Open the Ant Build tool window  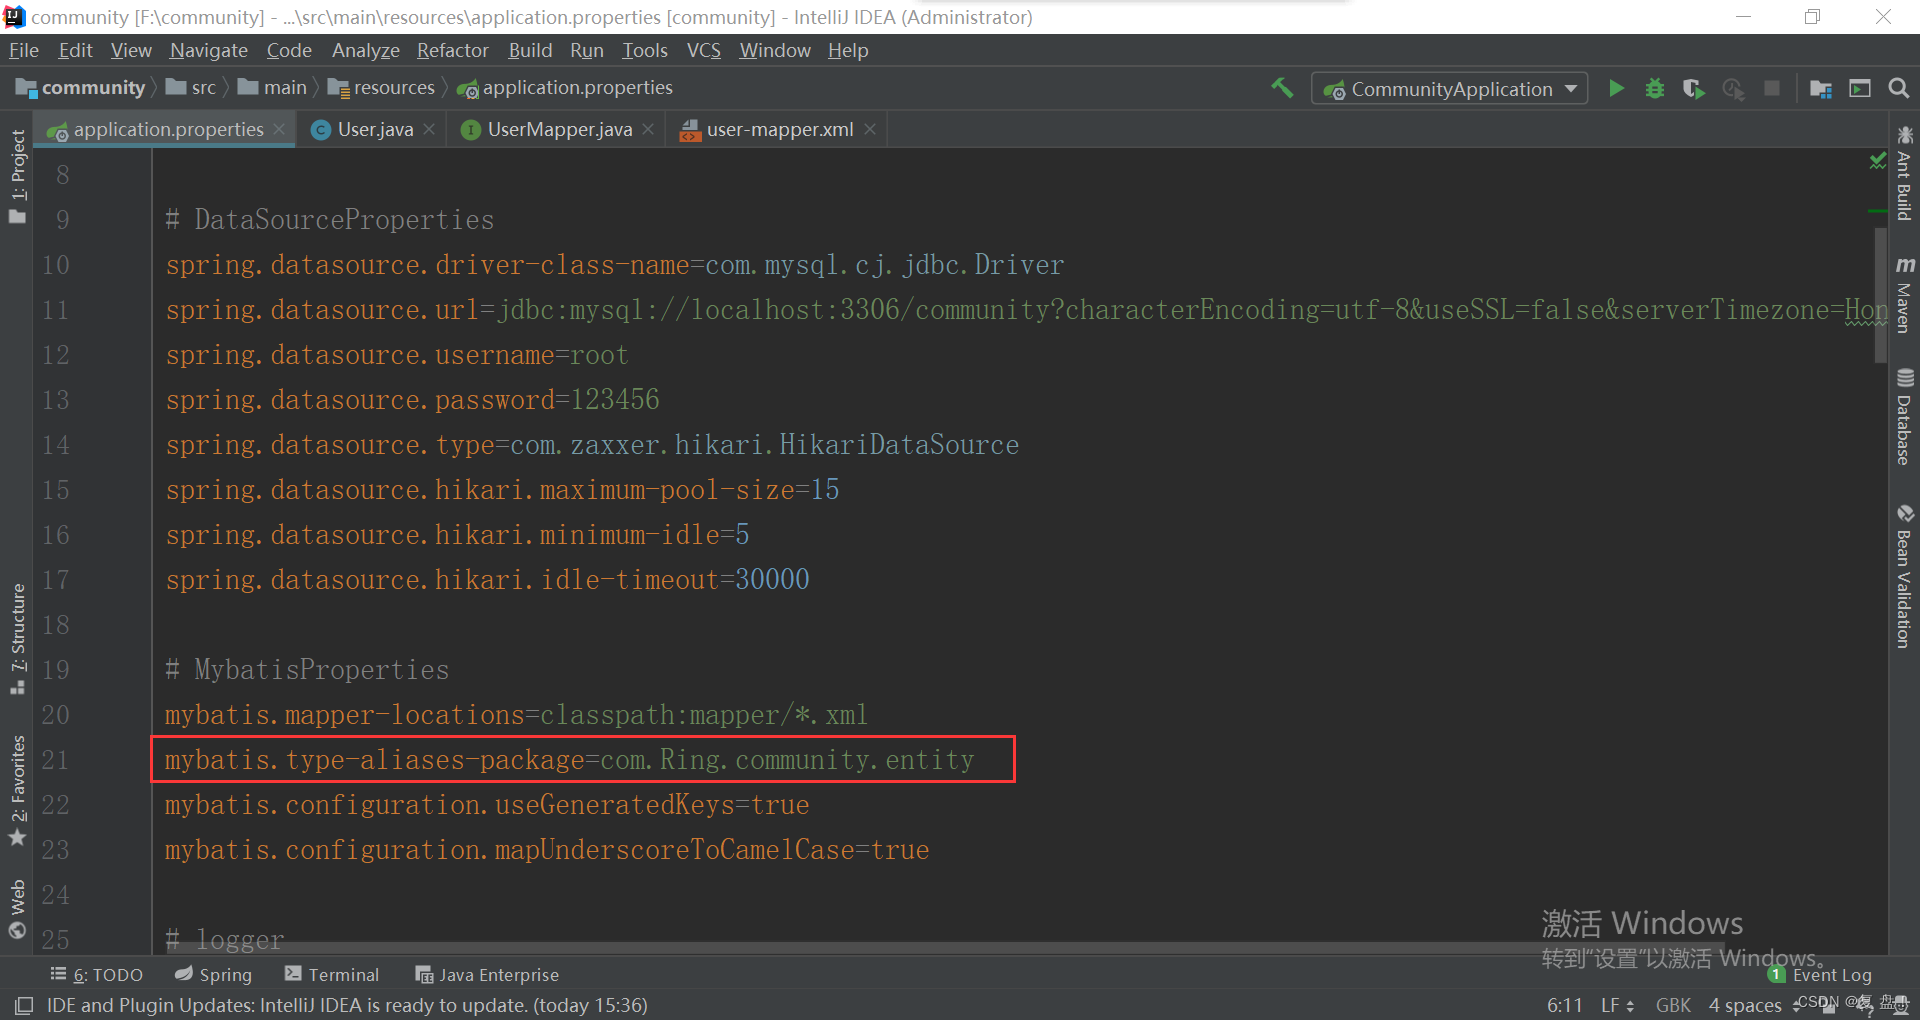[x=1904, y=173]
